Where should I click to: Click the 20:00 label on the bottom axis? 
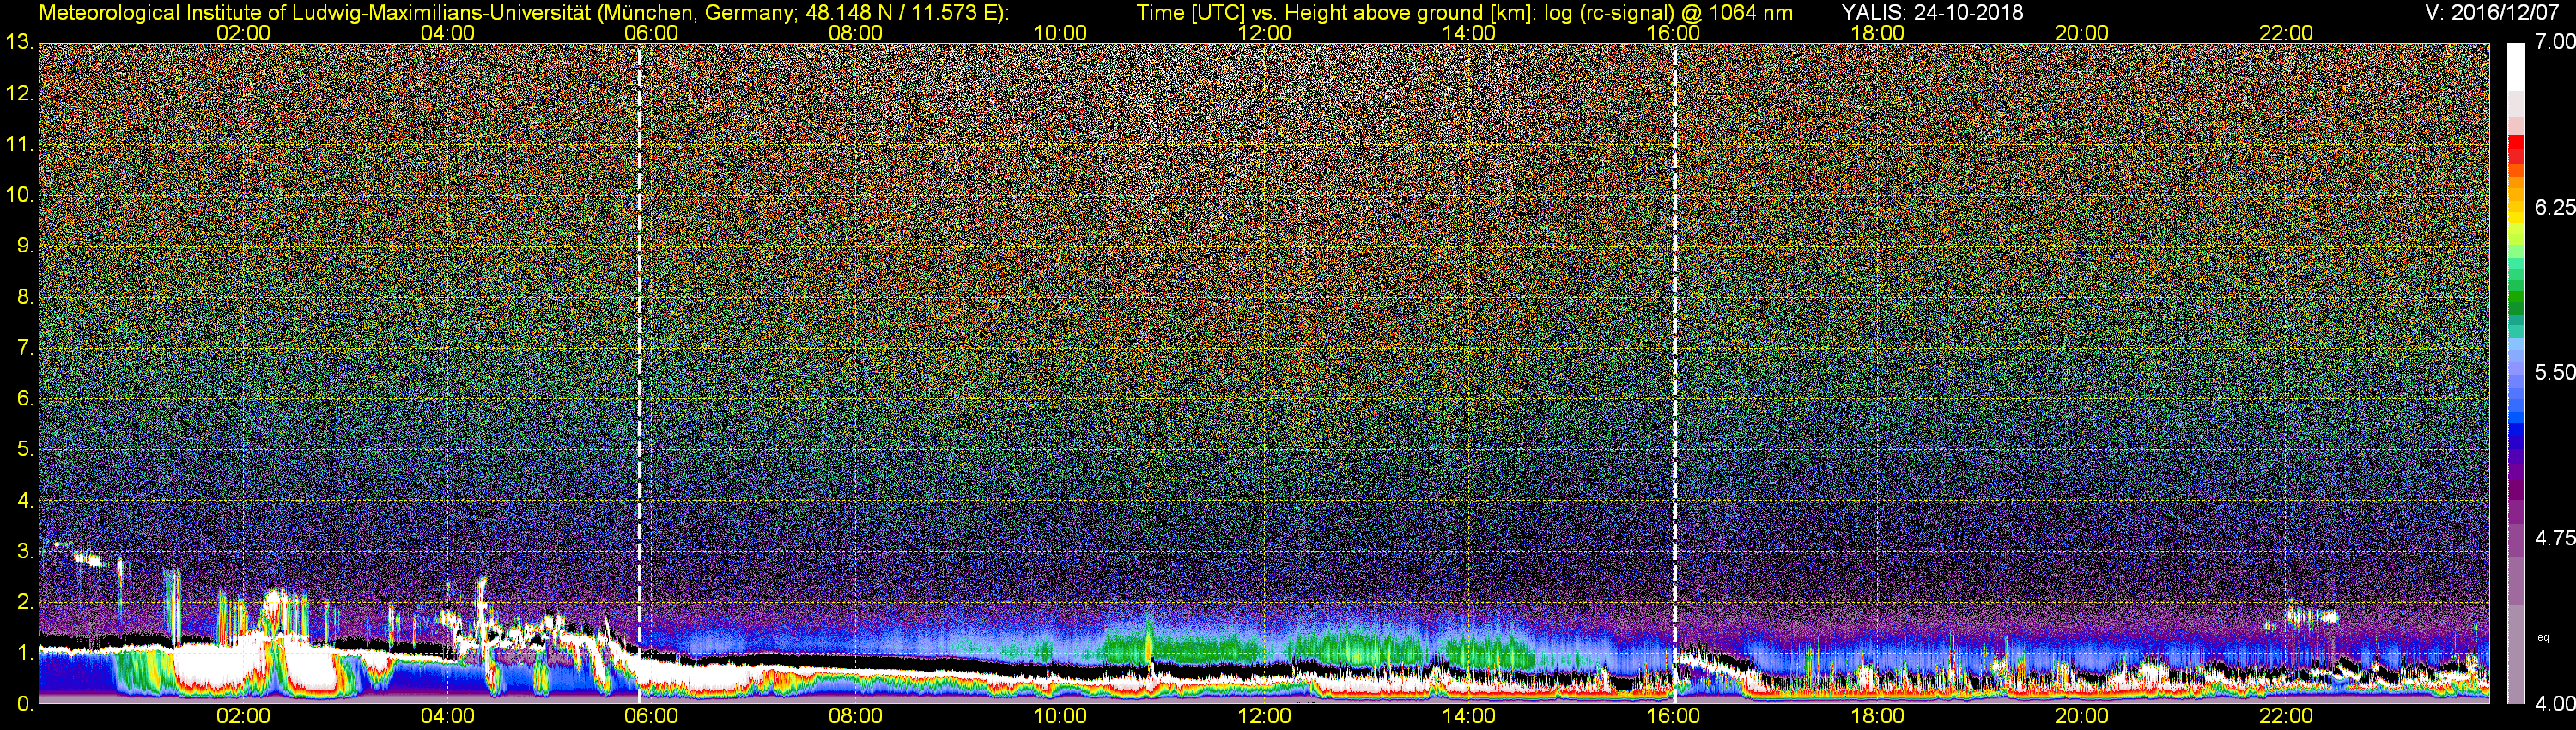coord(2082,717)
